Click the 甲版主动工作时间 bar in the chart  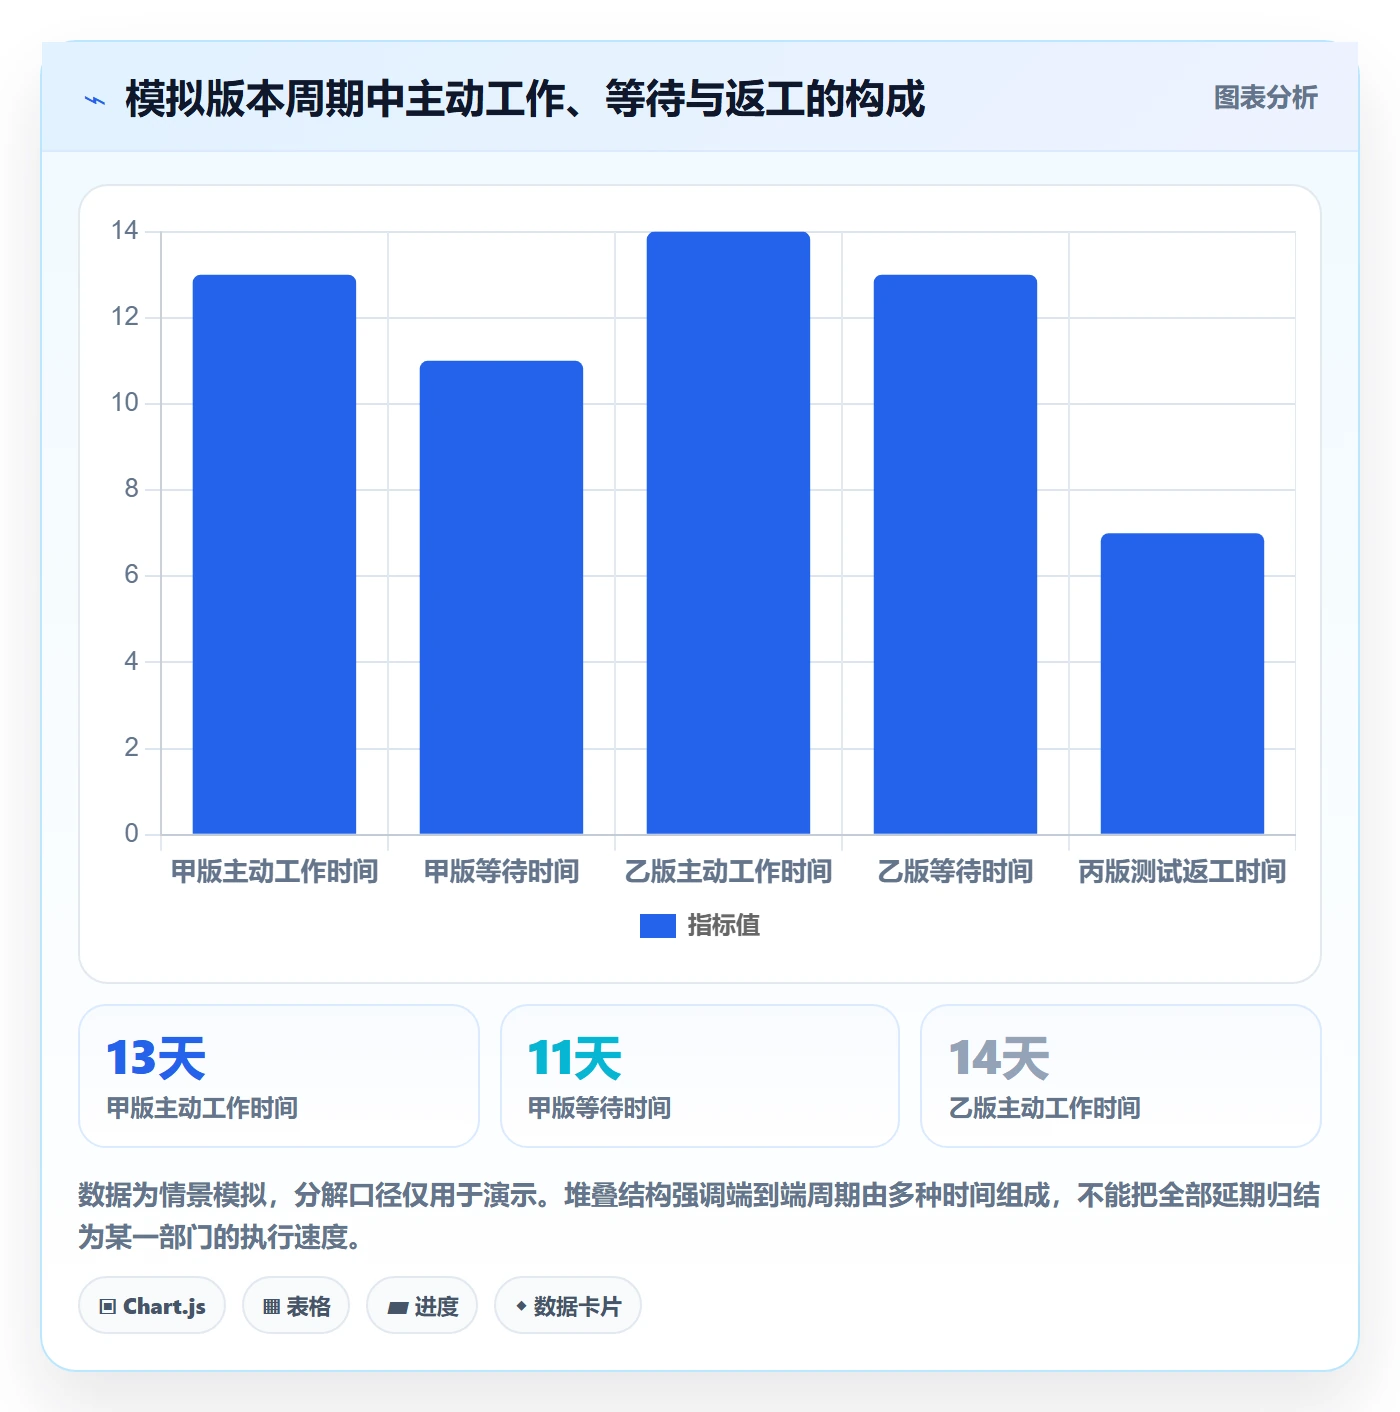tap(274, 554)
